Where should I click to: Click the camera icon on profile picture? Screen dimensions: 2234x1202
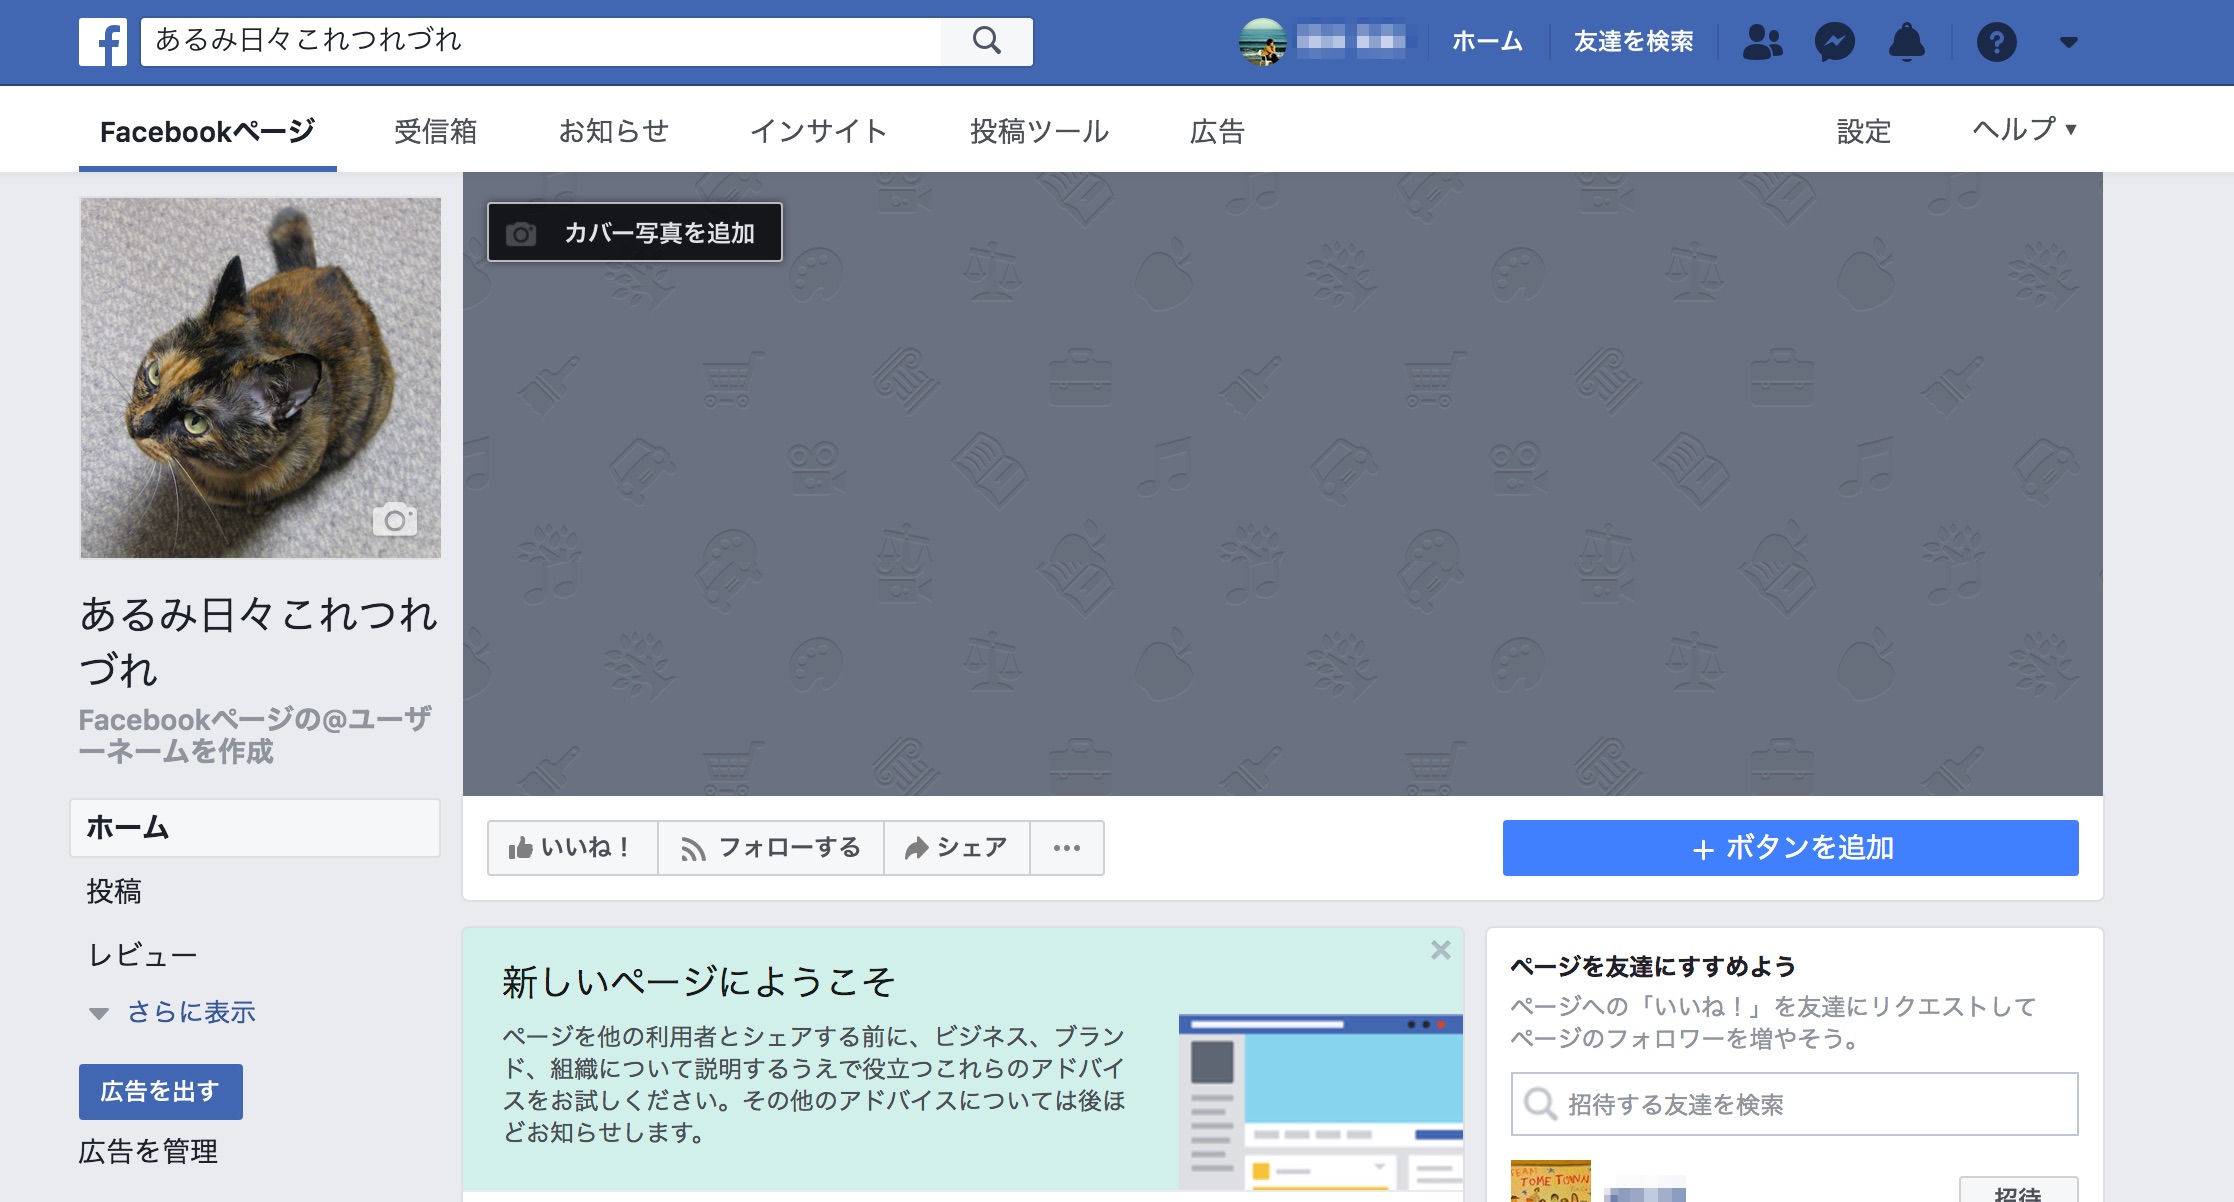coord(395,519)
